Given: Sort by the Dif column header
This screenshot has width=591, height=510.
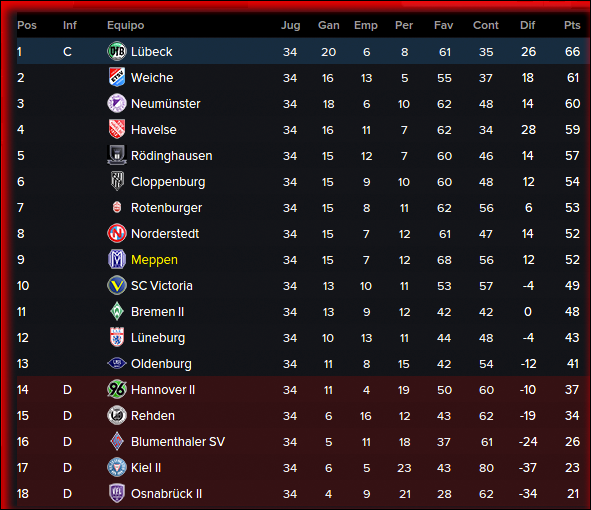Looking at the screenshot, I should pyautogui.click(x=527, y=25).
